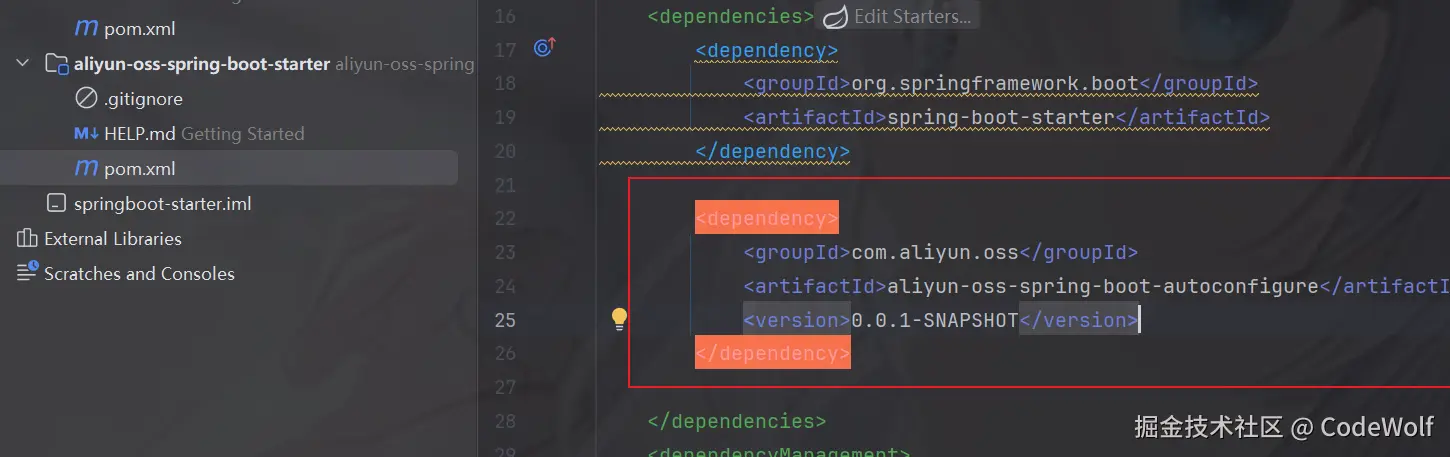Select the aliyun-oss-spring-boot-starter module folder icon
Image resolution: width=1450 pixels, height=457 pixels.
point(56,64)
